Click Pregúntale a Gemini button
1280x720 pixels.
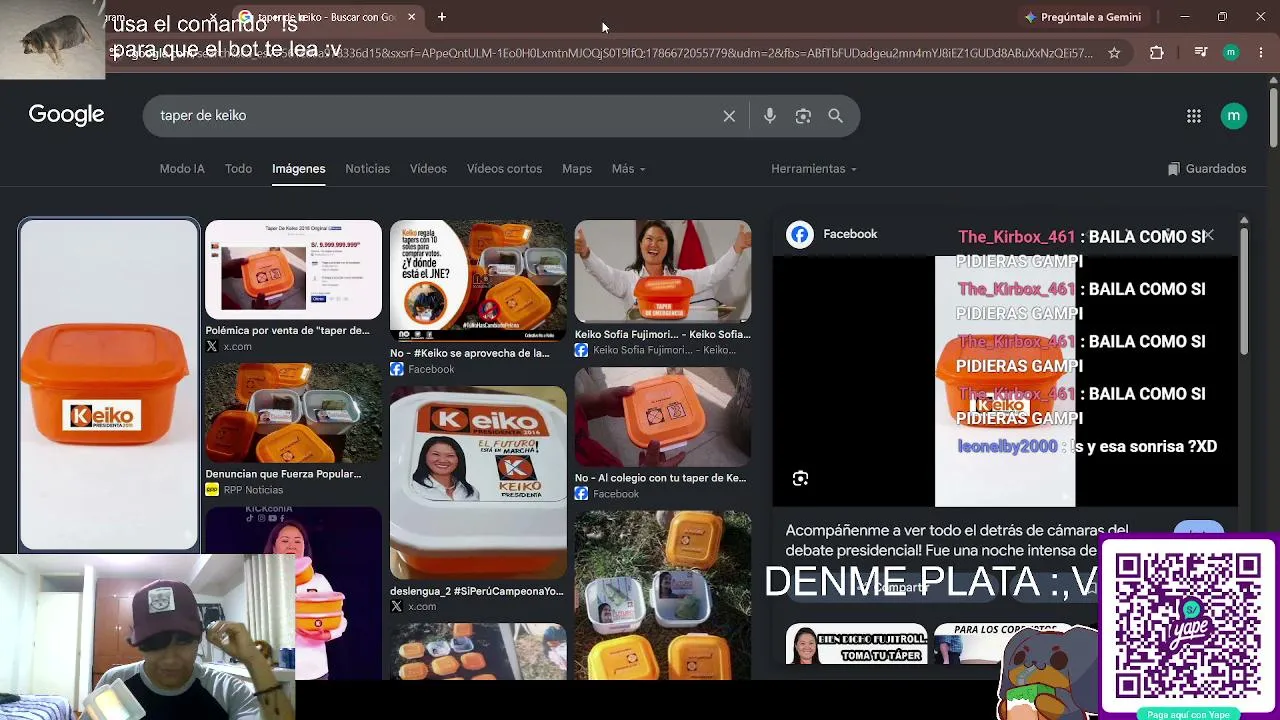point(1083,17)
